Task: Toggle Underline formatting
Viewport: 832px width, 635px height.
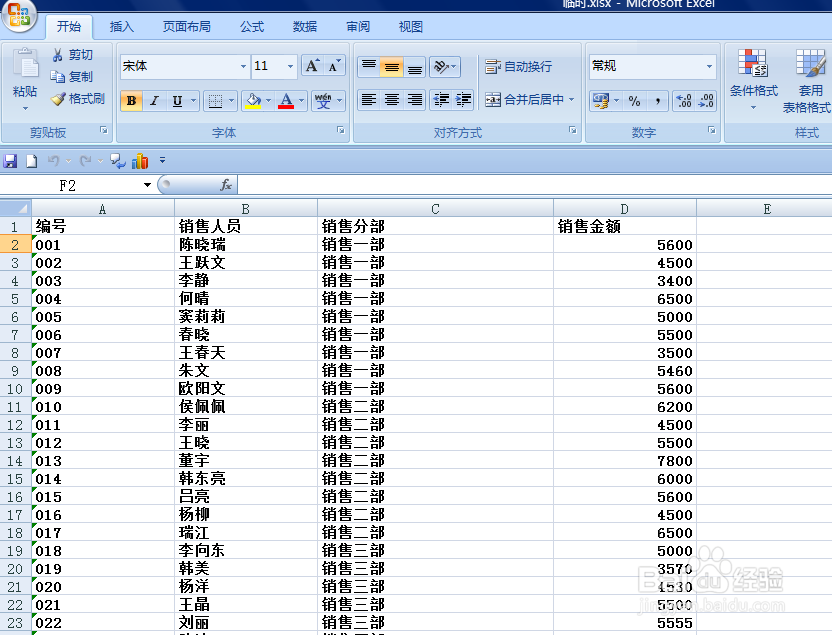Action: coord(177,100)
